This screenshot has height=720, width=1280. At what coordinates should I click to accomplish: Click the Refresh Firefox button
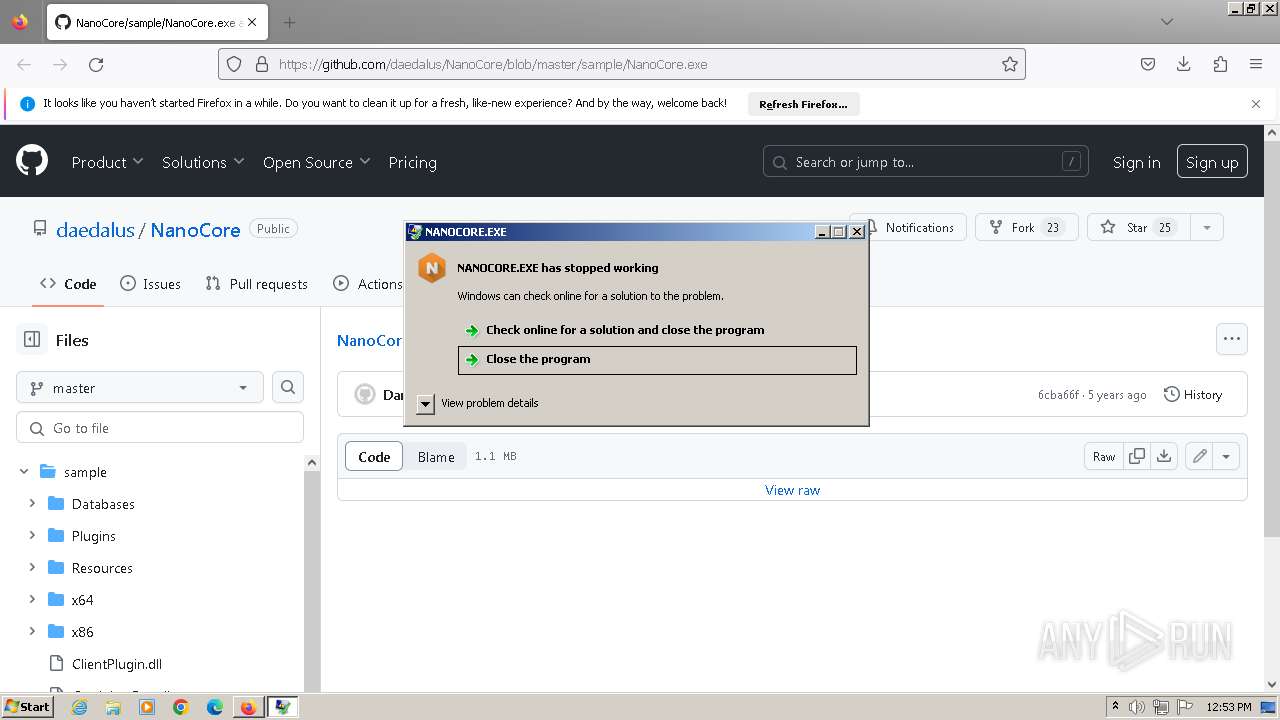pyautogui.click(x=803, y=104)
